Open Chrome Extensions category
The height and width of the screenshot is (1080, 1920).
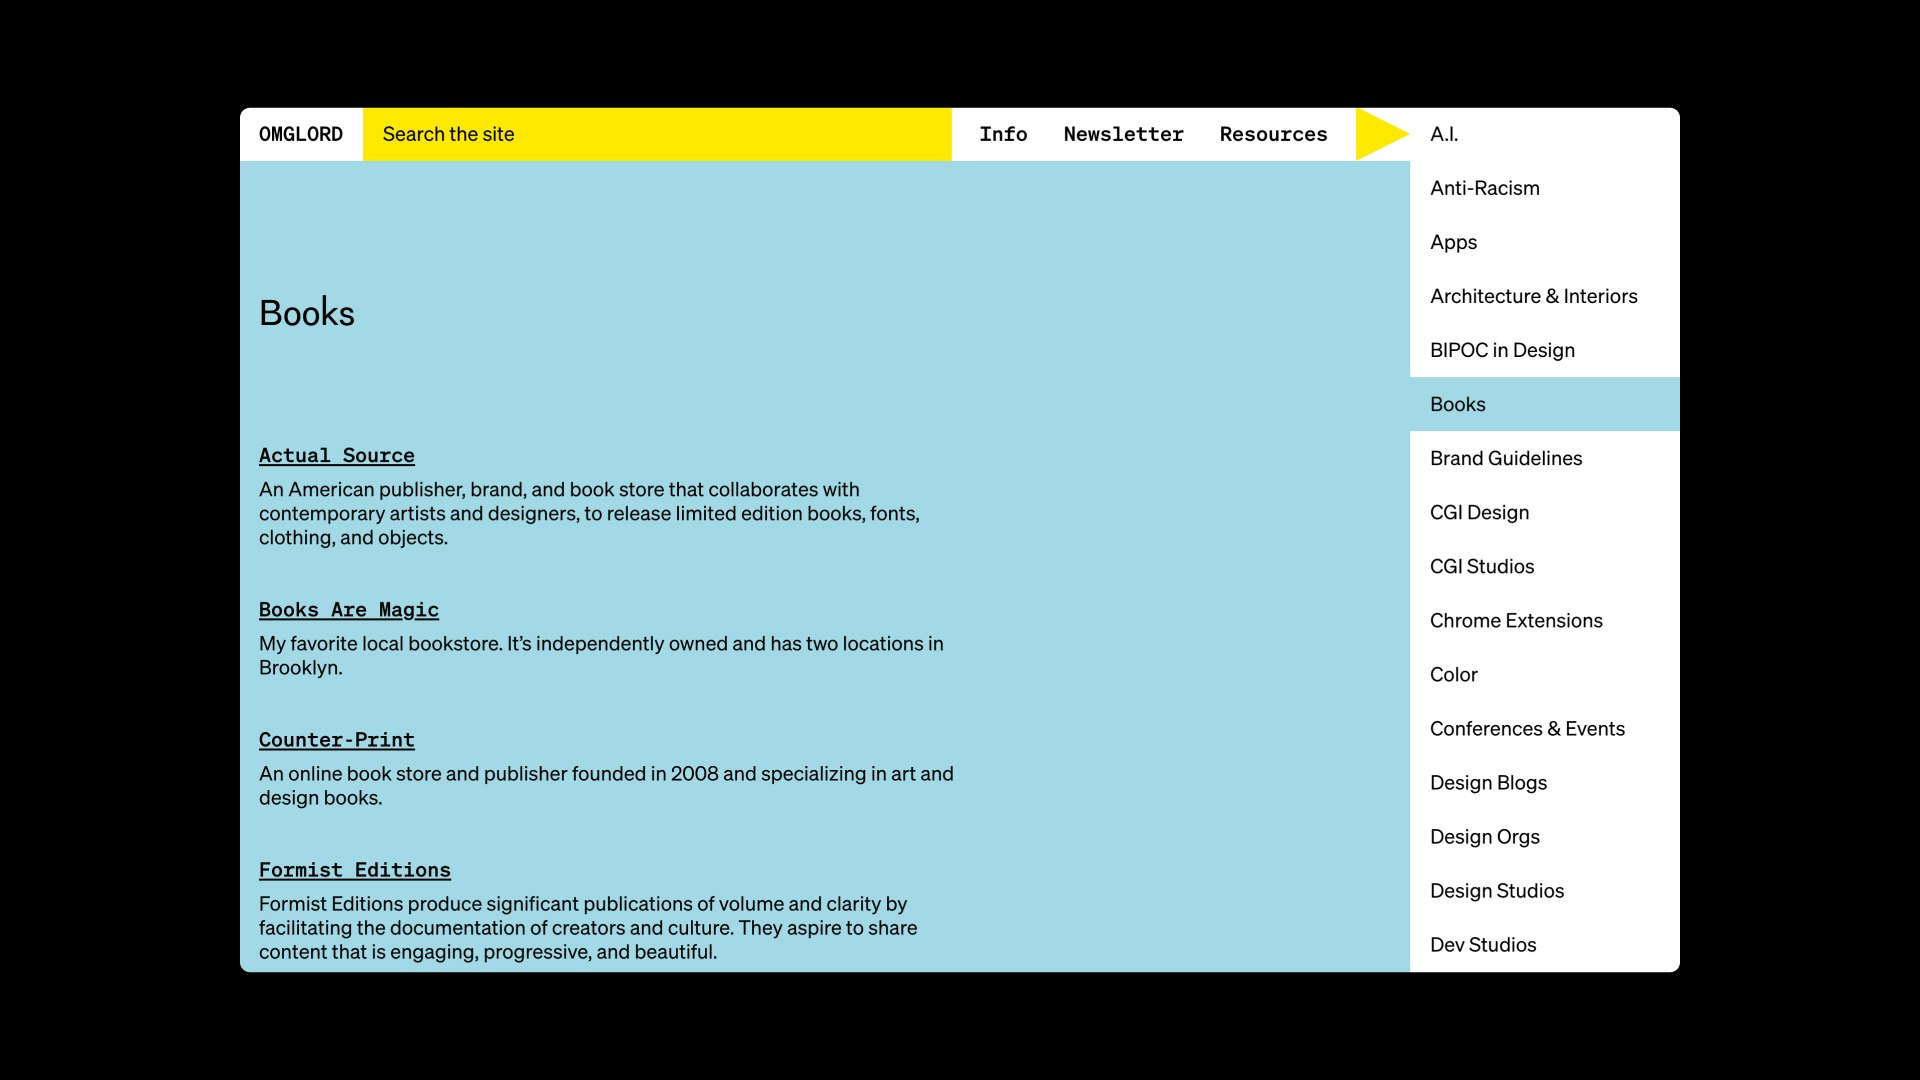pos(1545,620)
